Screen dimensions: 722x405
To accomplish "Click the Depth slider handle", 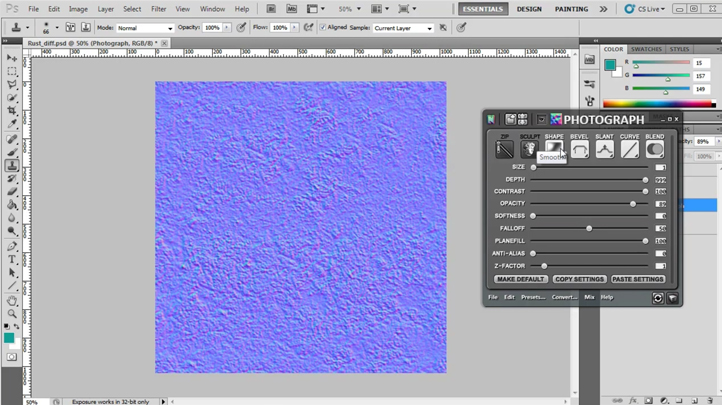I will pos(645,180).
